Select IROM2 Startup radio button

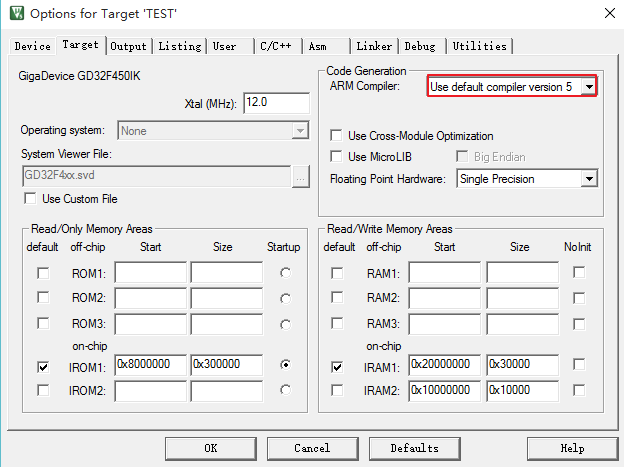point(285,390)
